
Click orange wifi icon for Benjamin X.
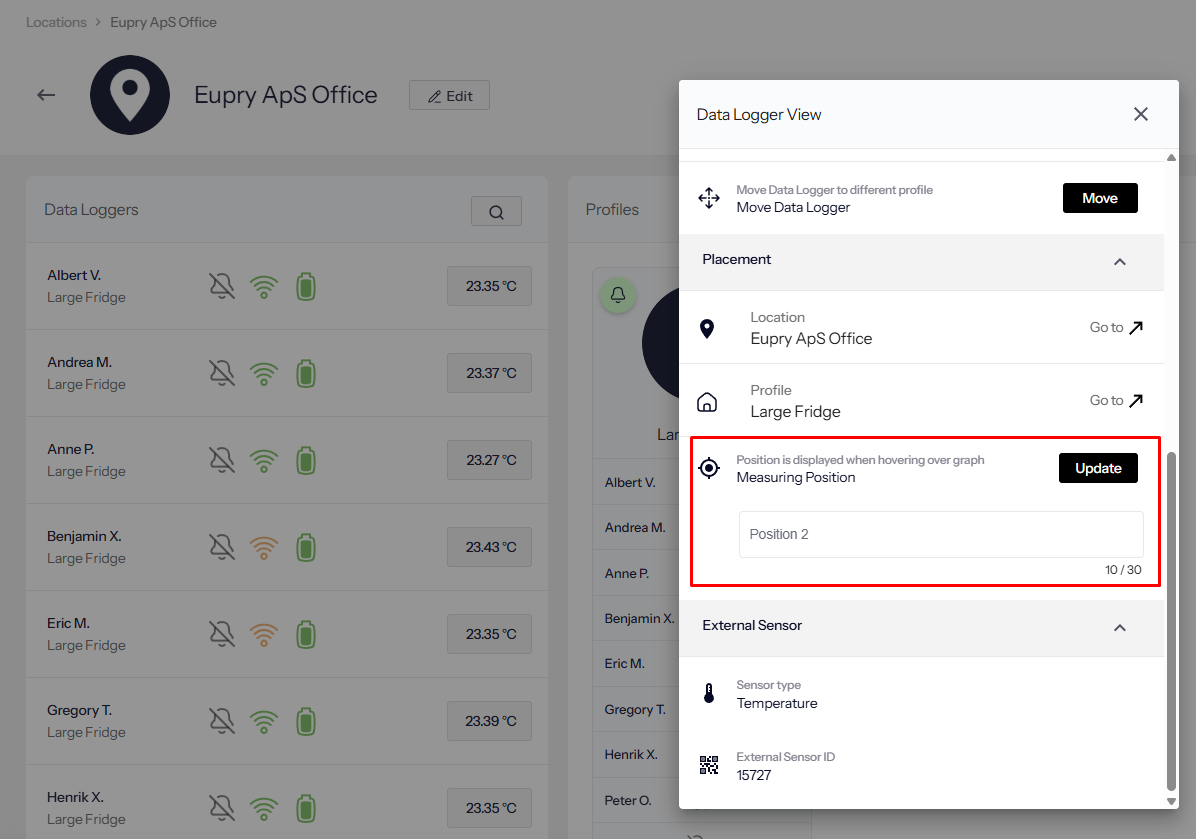point(264,548)
